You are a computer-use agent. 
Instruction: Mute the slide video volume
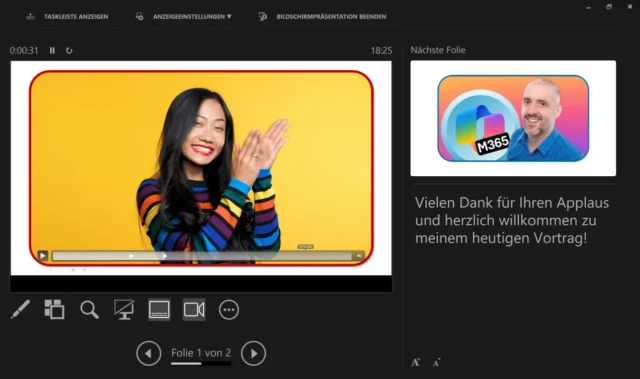pyautogui.click(x=359, y=256)
